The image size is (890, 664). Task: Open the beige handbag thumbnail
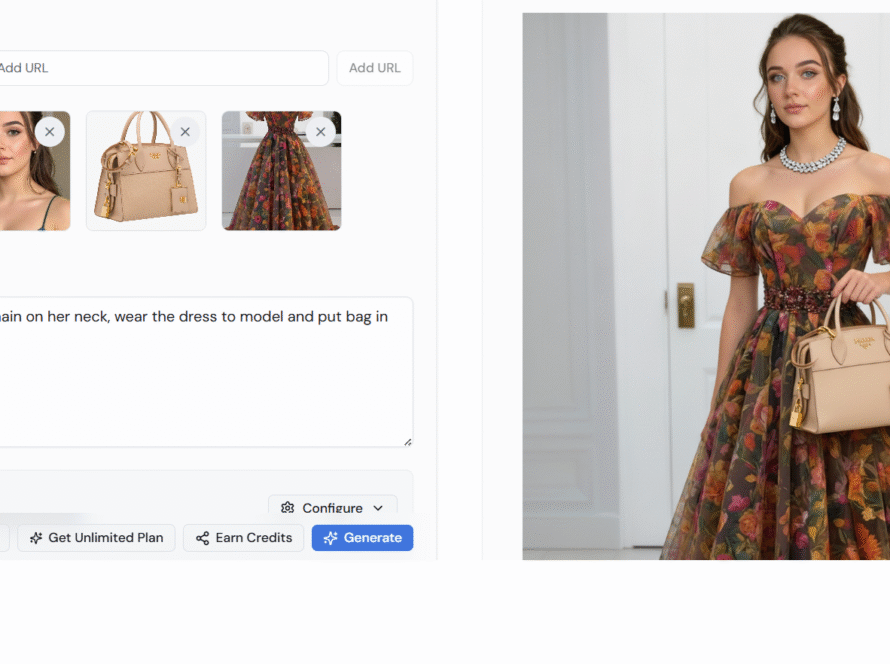coord(146,171)
